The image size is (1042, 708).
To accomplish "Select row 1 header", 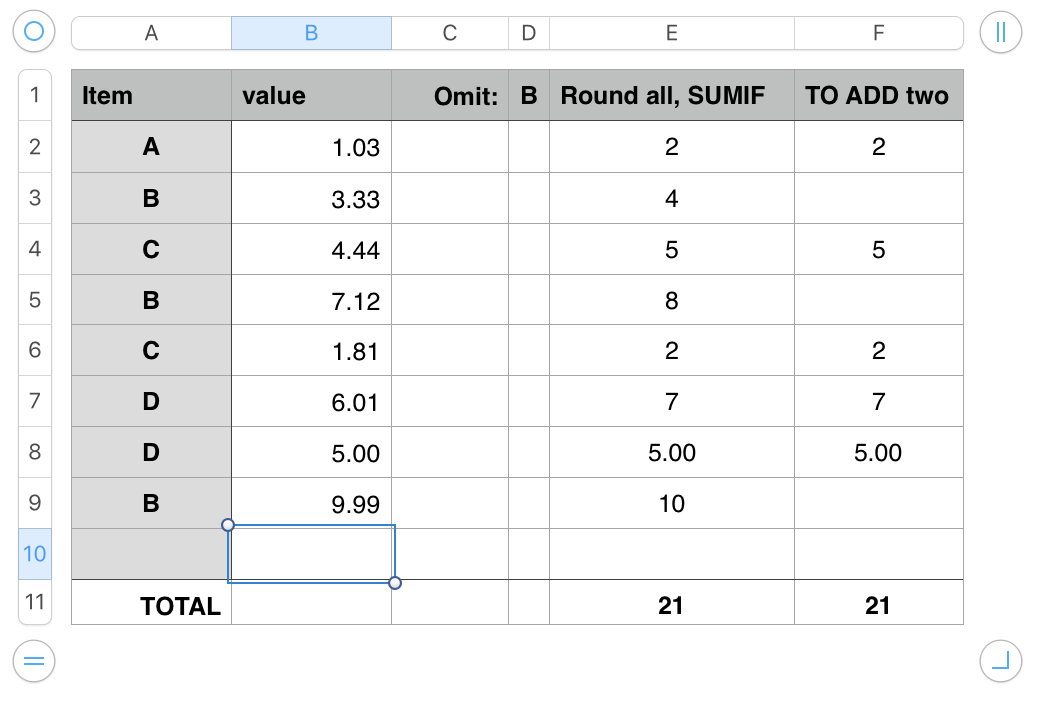I will [x=35, y=95].
